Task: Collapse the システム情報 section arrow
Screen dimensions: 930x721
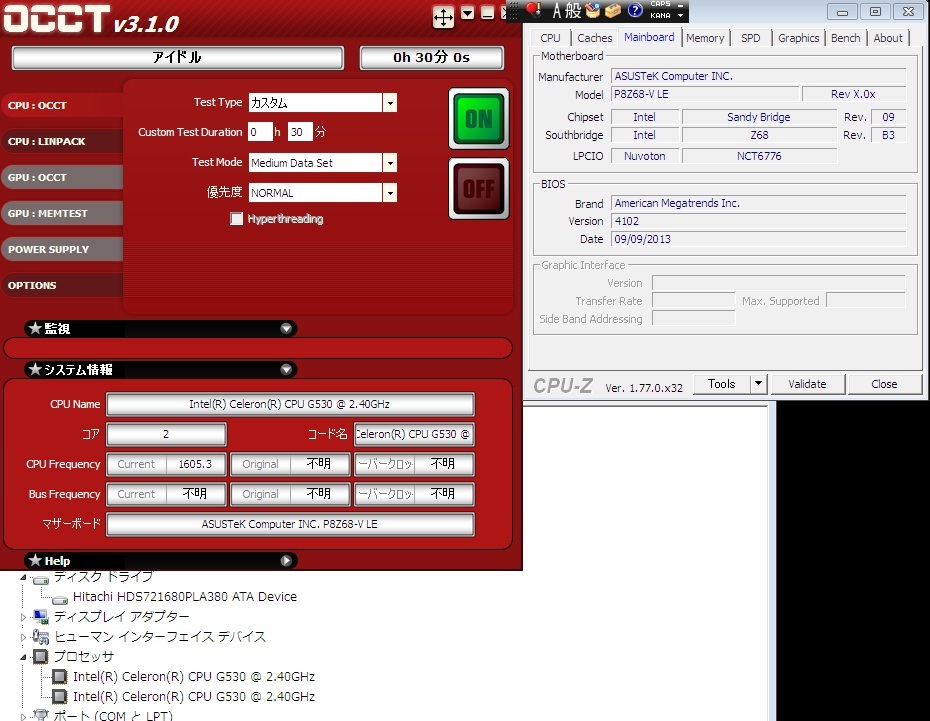Action: [x=286, y=369]
